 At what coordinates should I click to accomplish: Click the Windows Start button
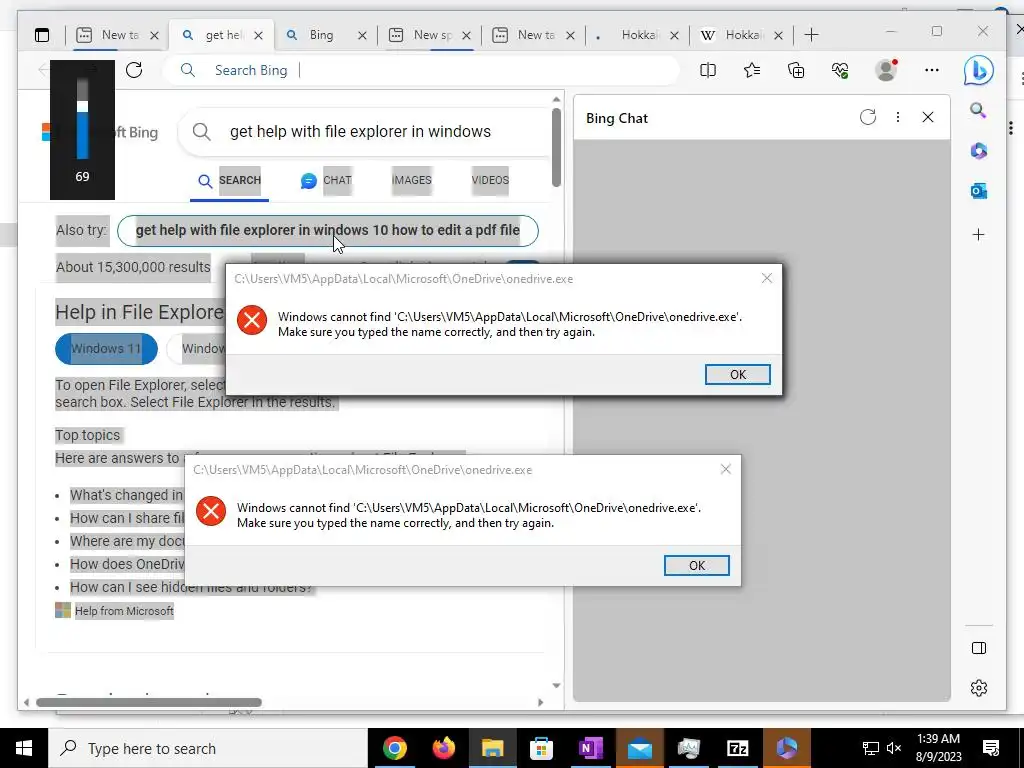pos(24,748)
